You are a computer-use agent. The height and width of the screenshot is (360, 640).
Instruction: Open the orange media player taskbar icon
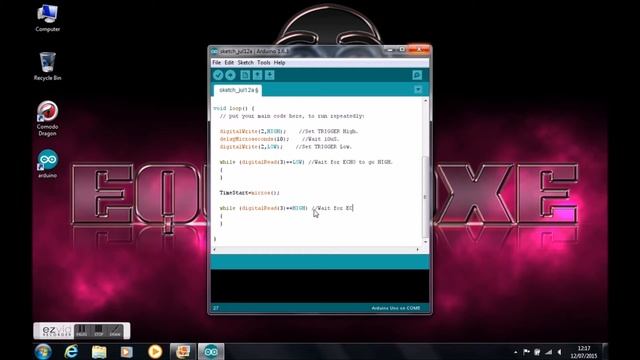[x=155, y=351]
